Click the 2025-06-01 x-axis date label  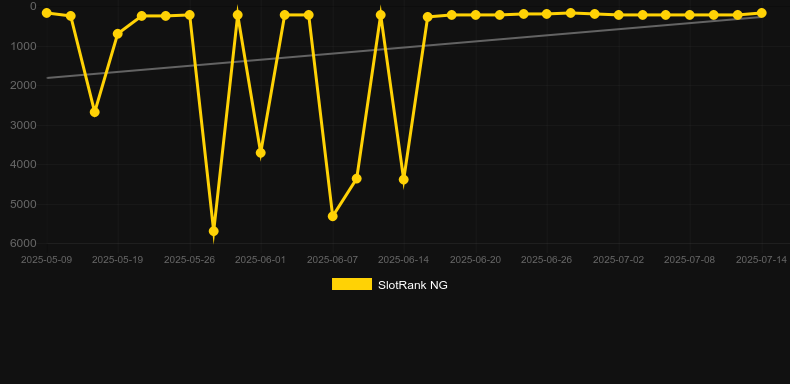[260, 260]
